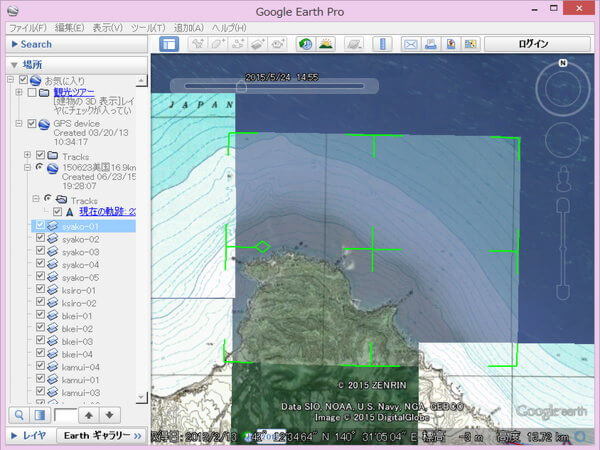Select the radio button for 150623 track

point(39,166)
